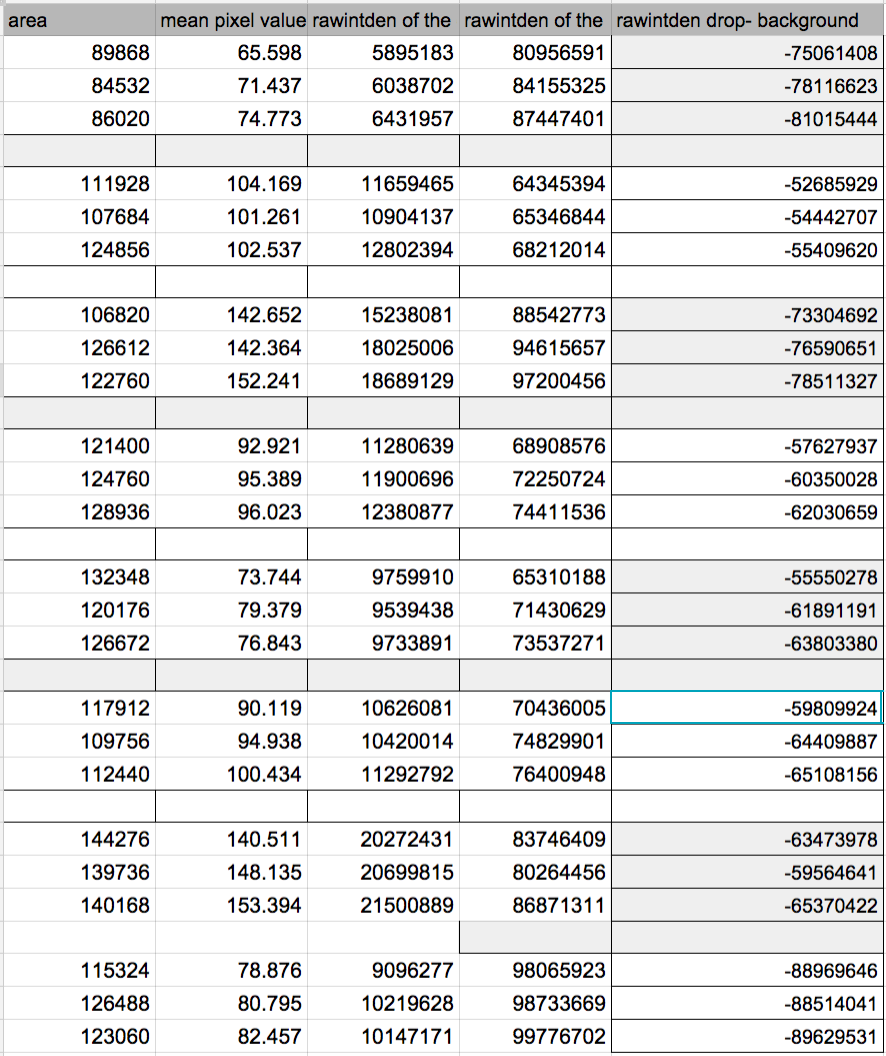Screen dimensions: 886x1056
Task: Select the cell with value 18025006
Action: click(x=383, y=348)
